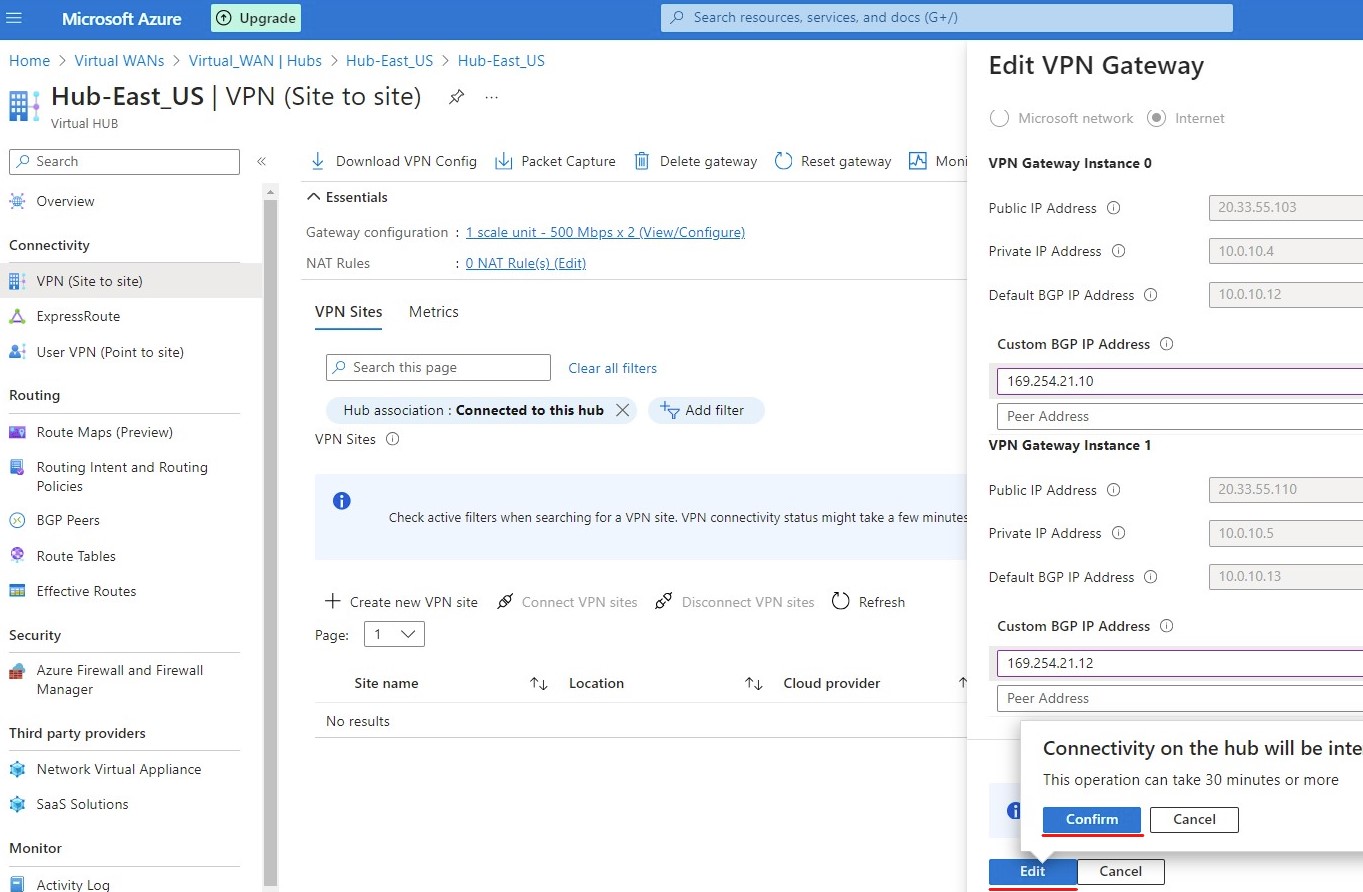The image size is (1363, 892).
Task: Select the Internet radio option
Action: [1157, 118]
